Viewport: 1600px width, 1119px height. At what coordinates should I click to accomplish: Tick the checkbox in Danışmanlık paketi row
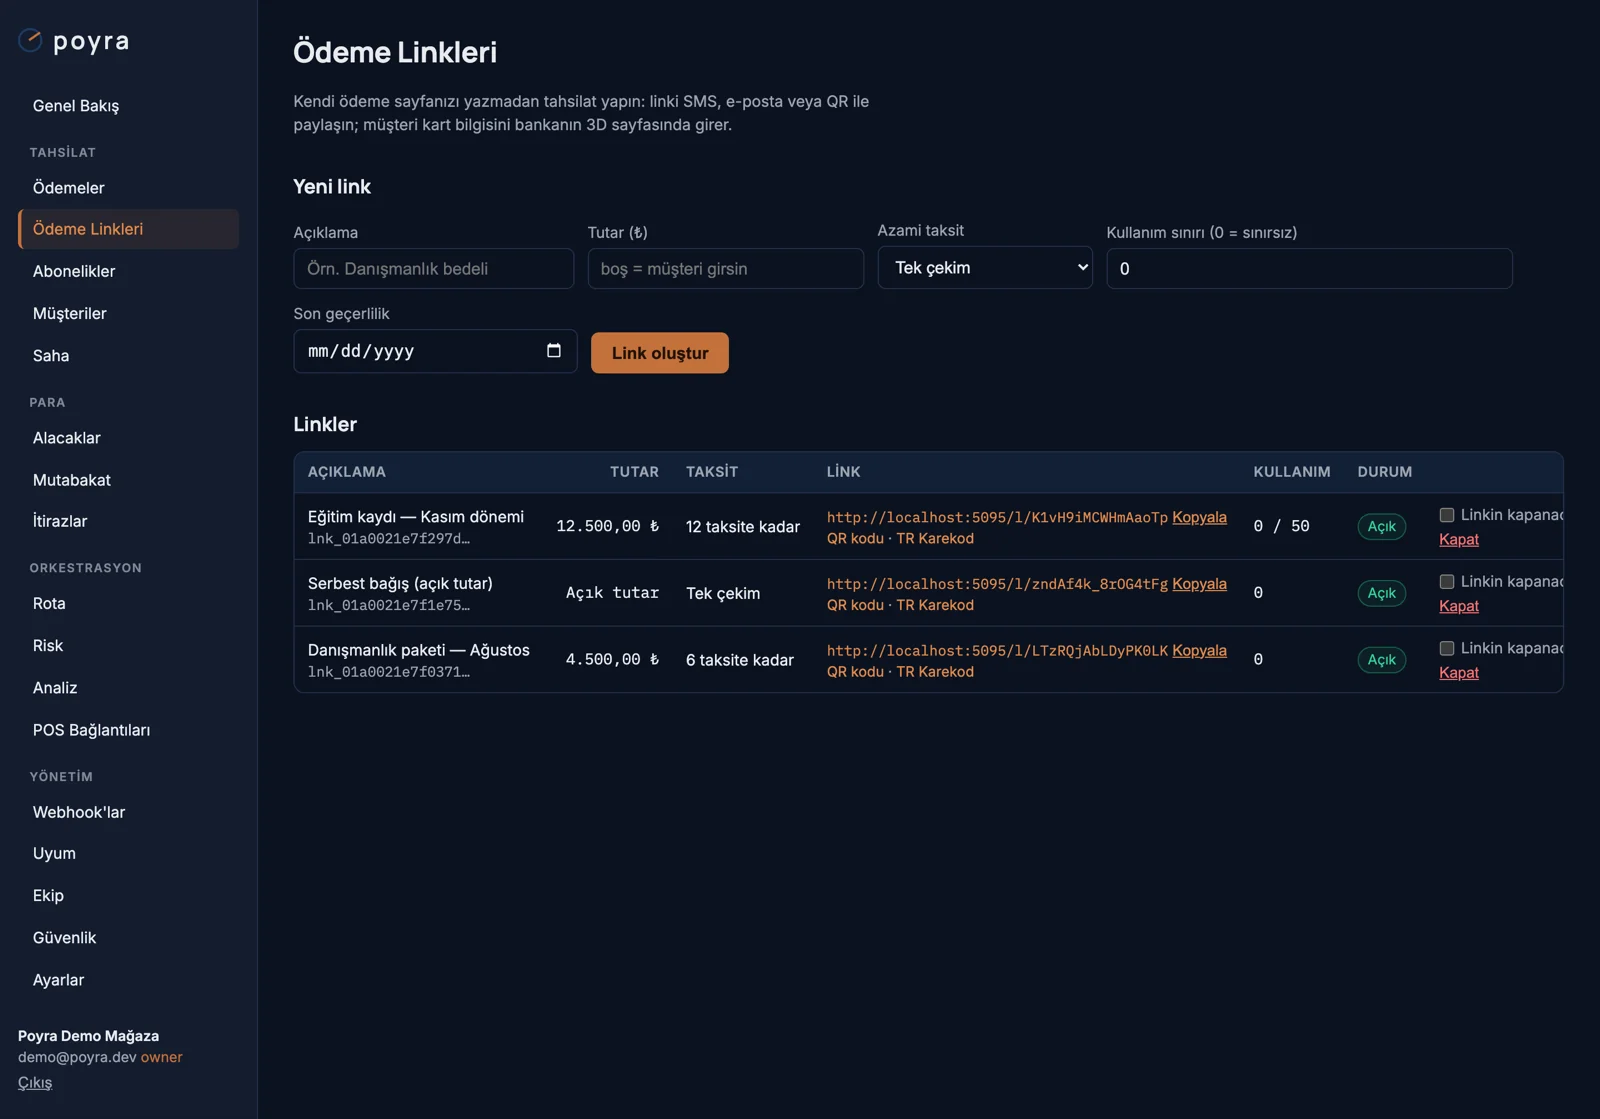point(1446,649)
